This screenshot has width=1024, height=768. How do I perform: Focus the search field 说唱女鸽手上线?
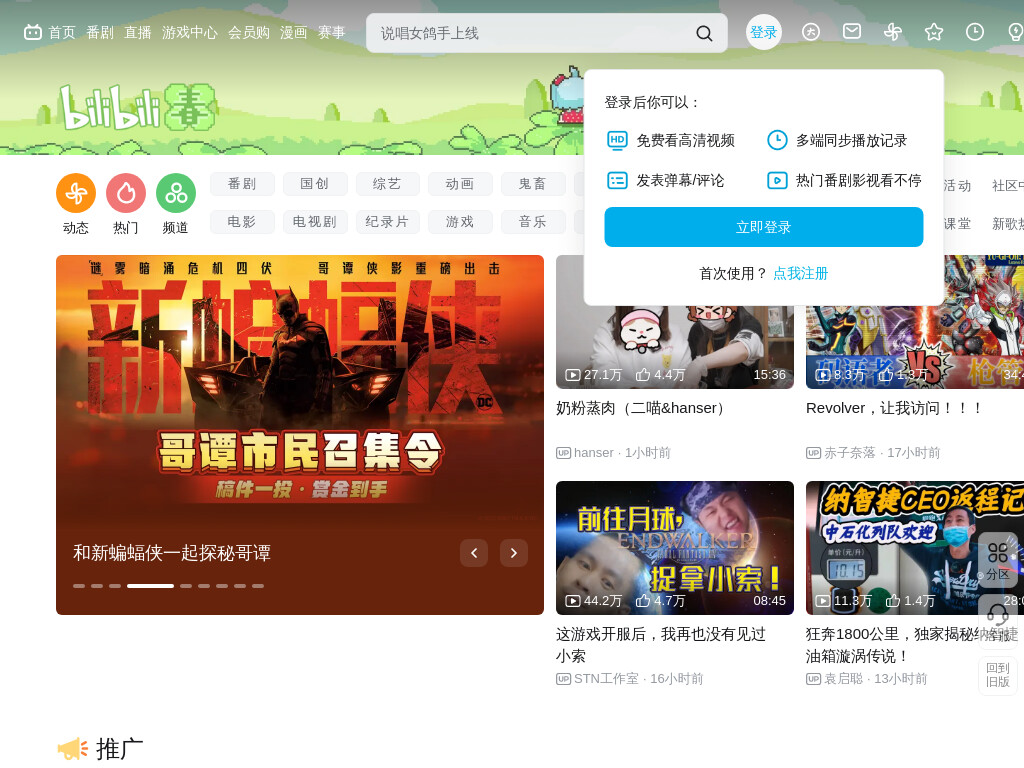pos(530,33)
